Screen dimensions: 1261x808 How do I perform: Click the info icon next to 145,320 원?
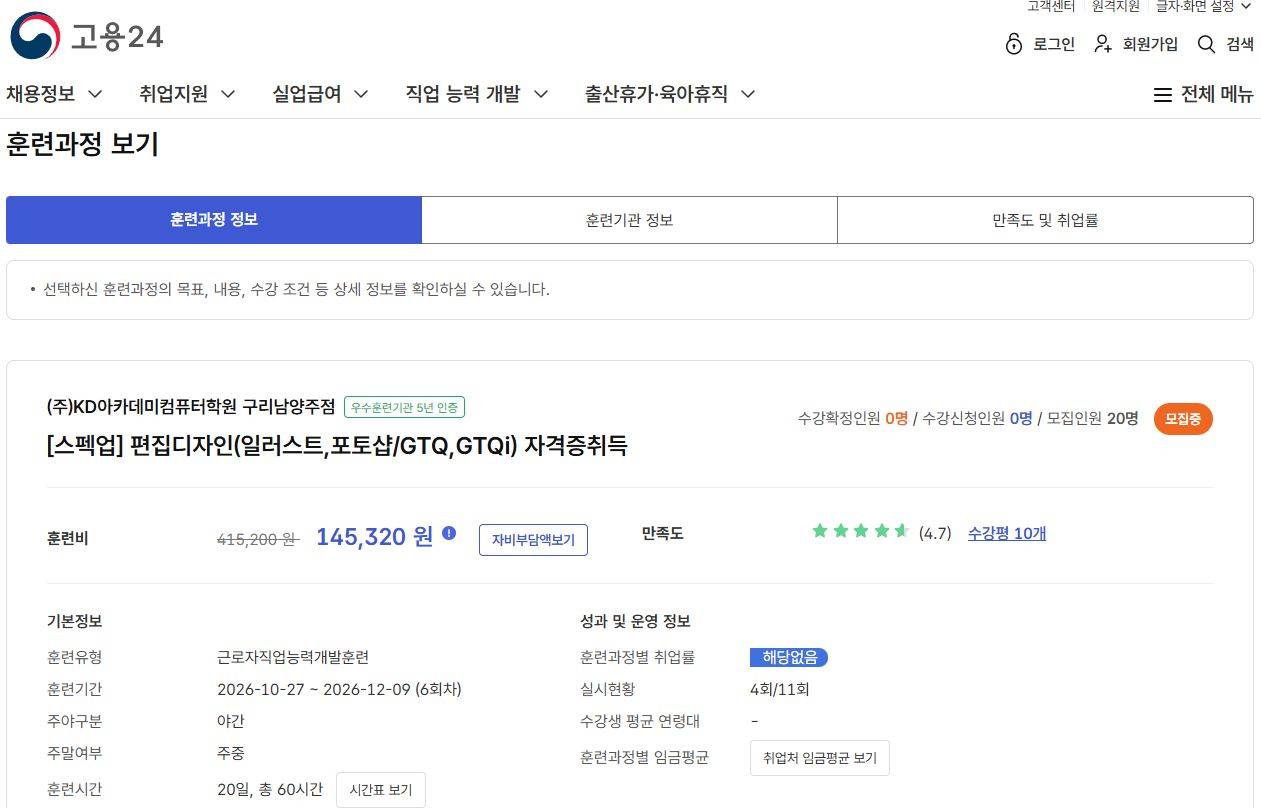449,533
